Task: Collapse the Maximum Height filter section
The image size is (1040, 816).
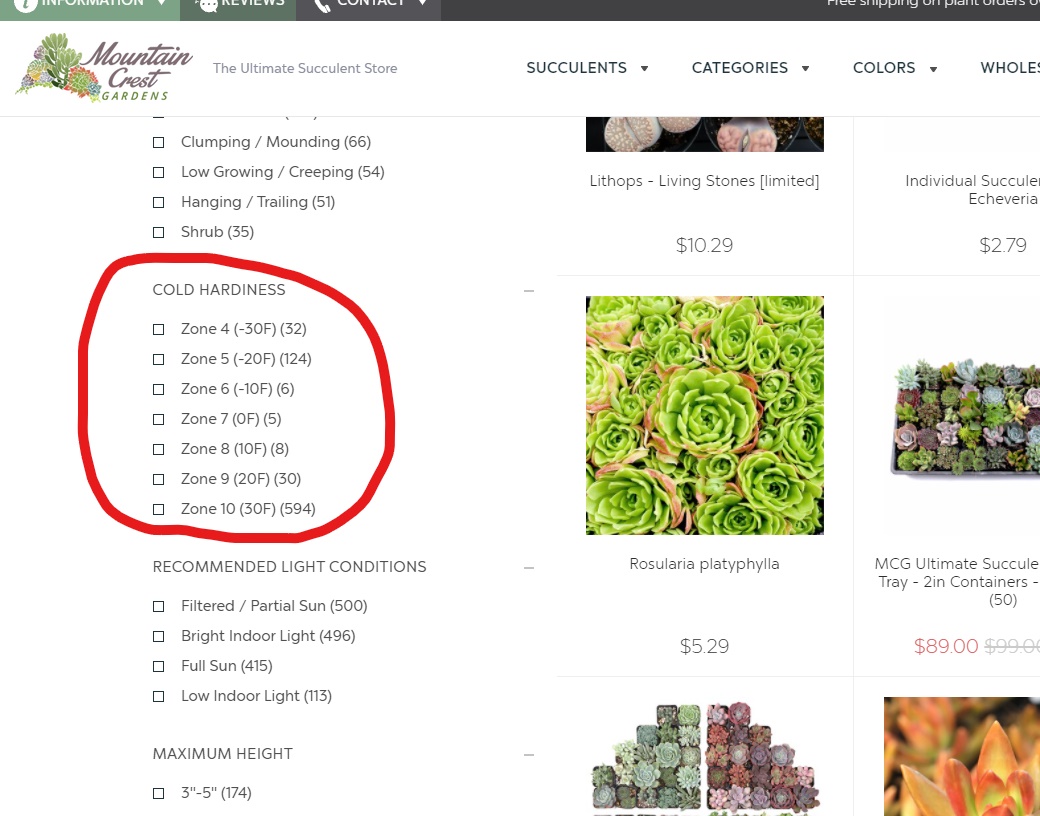Action: pyautogui.click(x=529, y=755)
